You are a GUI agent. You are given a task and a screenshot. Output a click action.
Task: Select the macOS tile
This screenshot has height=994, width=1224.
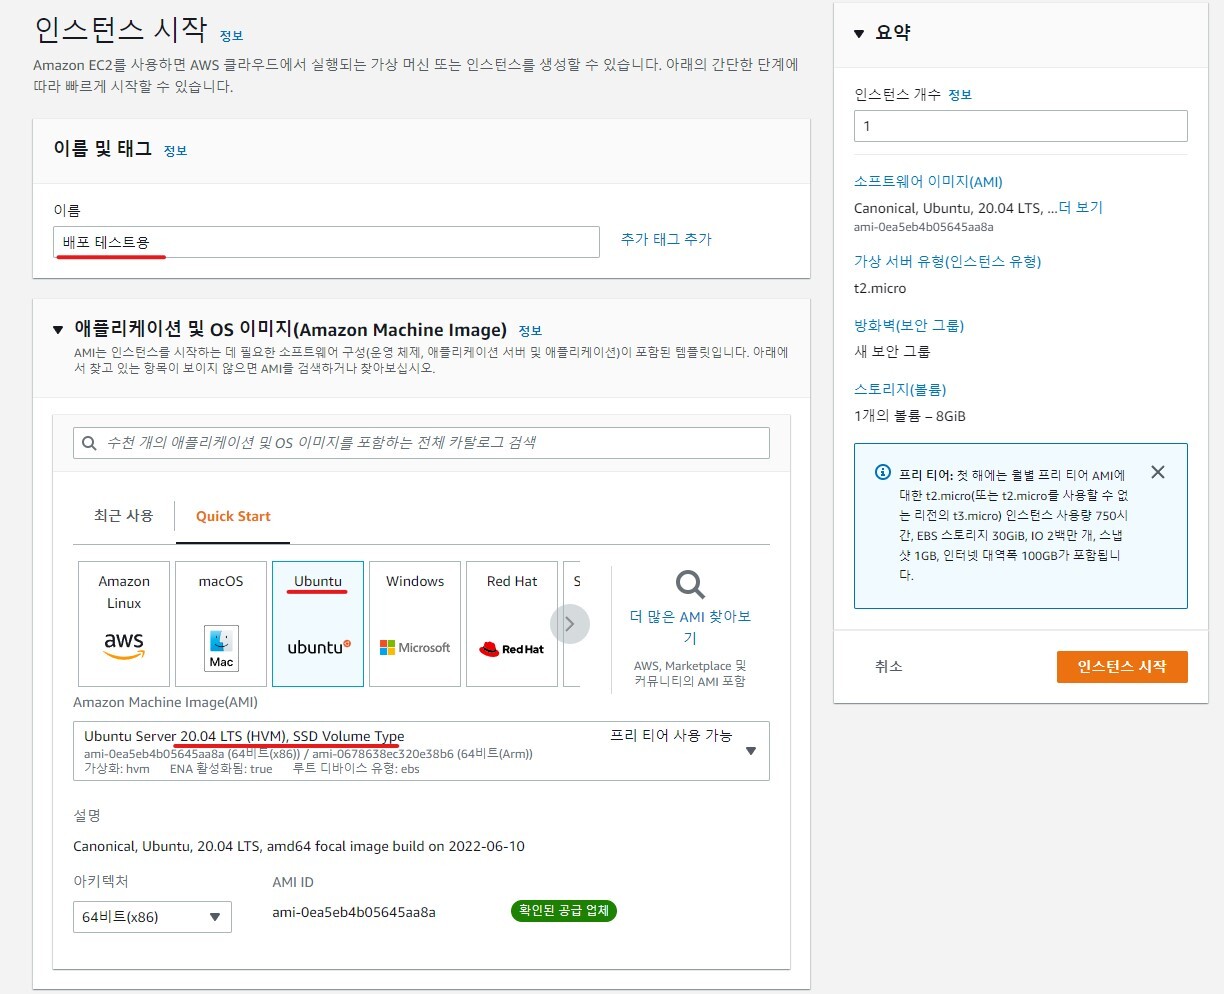point(221,624)
